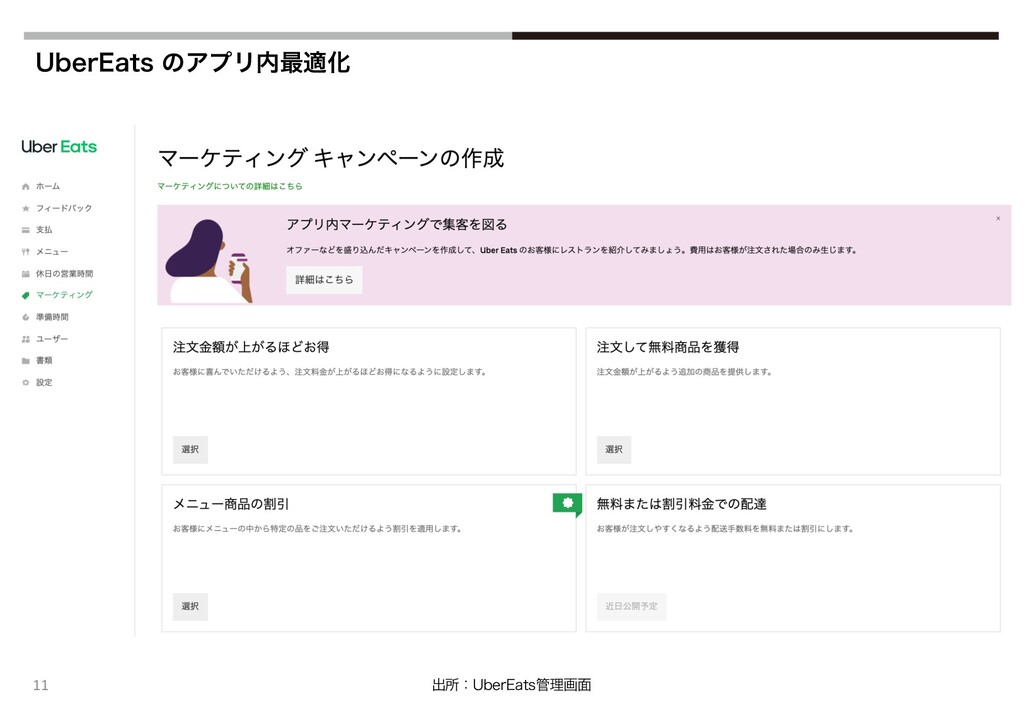
Task: Click the star icon beside フィードバック
Action: (25, 208)
